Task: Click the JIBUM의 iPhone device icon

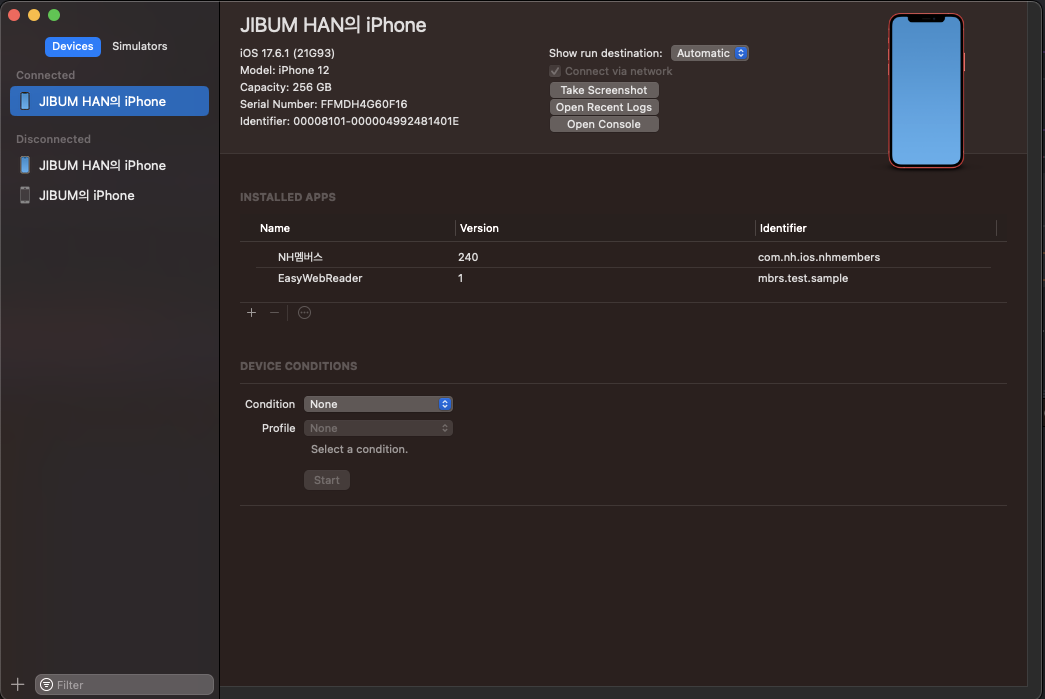Action: (25, 195)
